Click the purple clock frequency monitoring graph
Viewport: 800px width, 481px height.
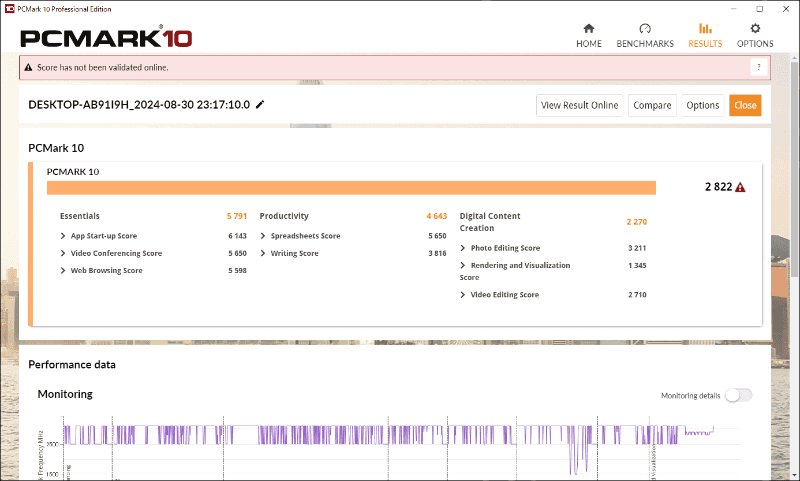pos(388,449)
